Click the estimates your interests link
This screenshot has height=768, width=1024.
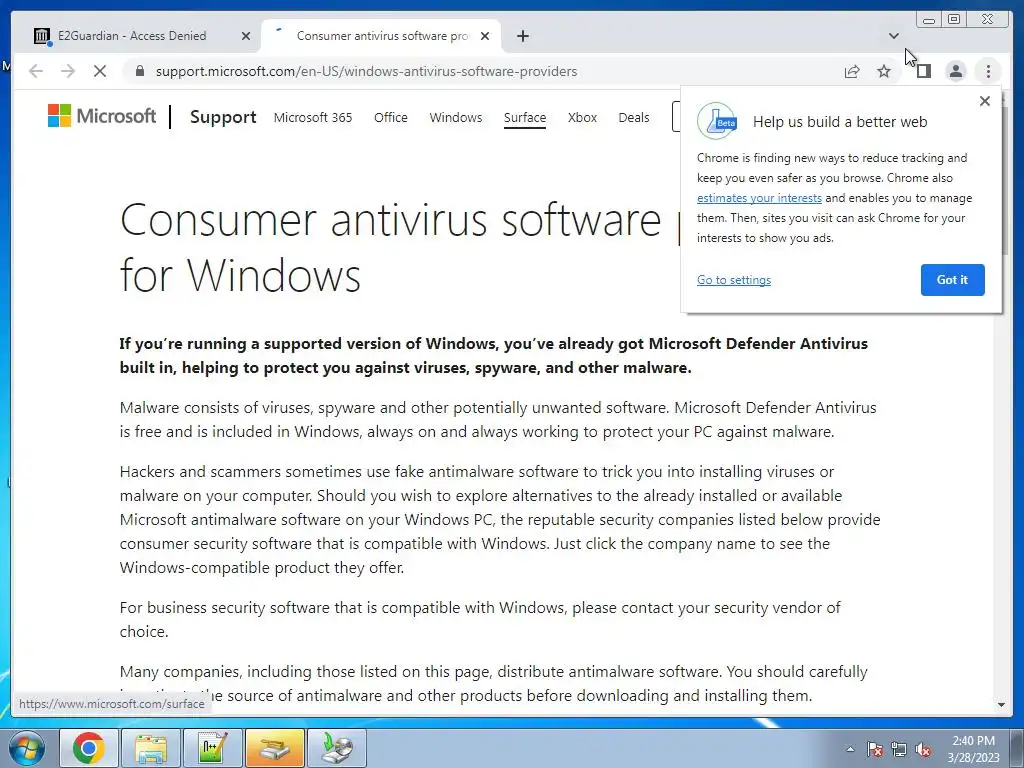coord(759,198)
